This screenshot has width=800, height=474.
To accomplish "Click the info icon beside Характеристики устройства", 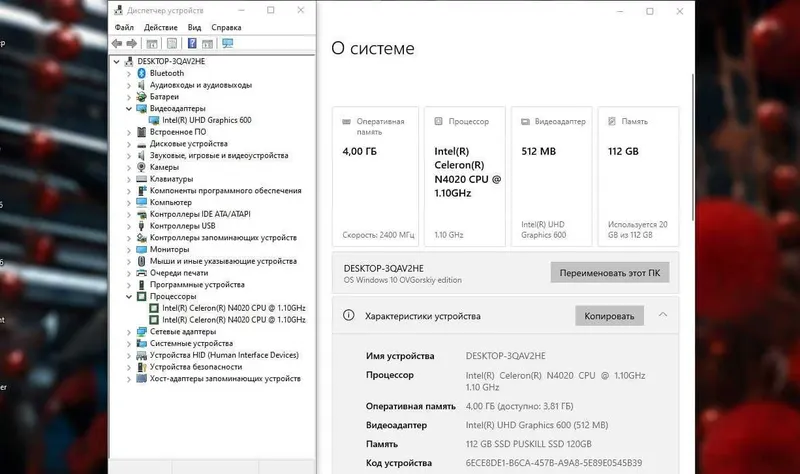I will [348, 315].
